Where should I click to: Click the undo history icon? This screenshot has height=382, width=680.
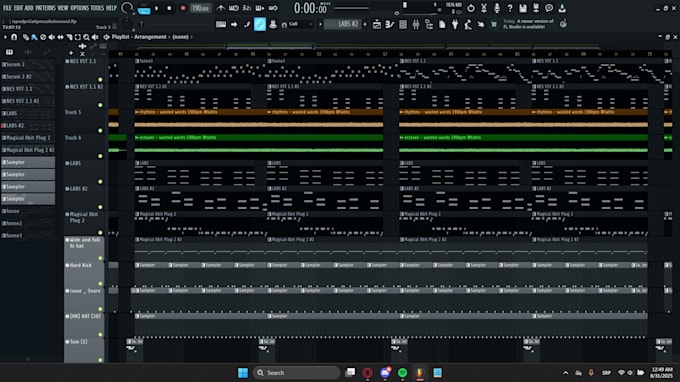click(x=471, y=8)
